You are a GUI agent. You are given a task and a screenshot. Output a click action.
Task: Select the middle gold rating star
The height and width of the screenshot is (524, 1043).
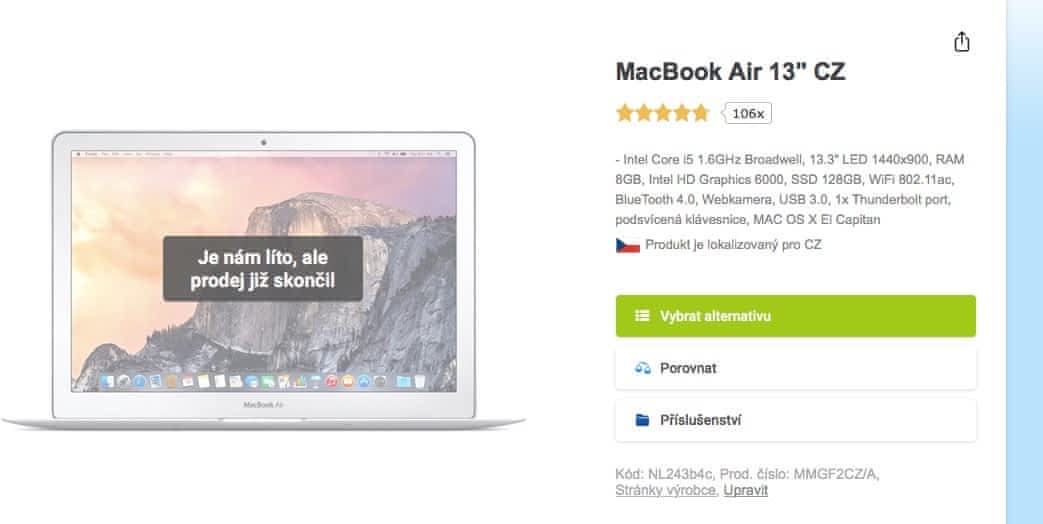pos(663,113)
